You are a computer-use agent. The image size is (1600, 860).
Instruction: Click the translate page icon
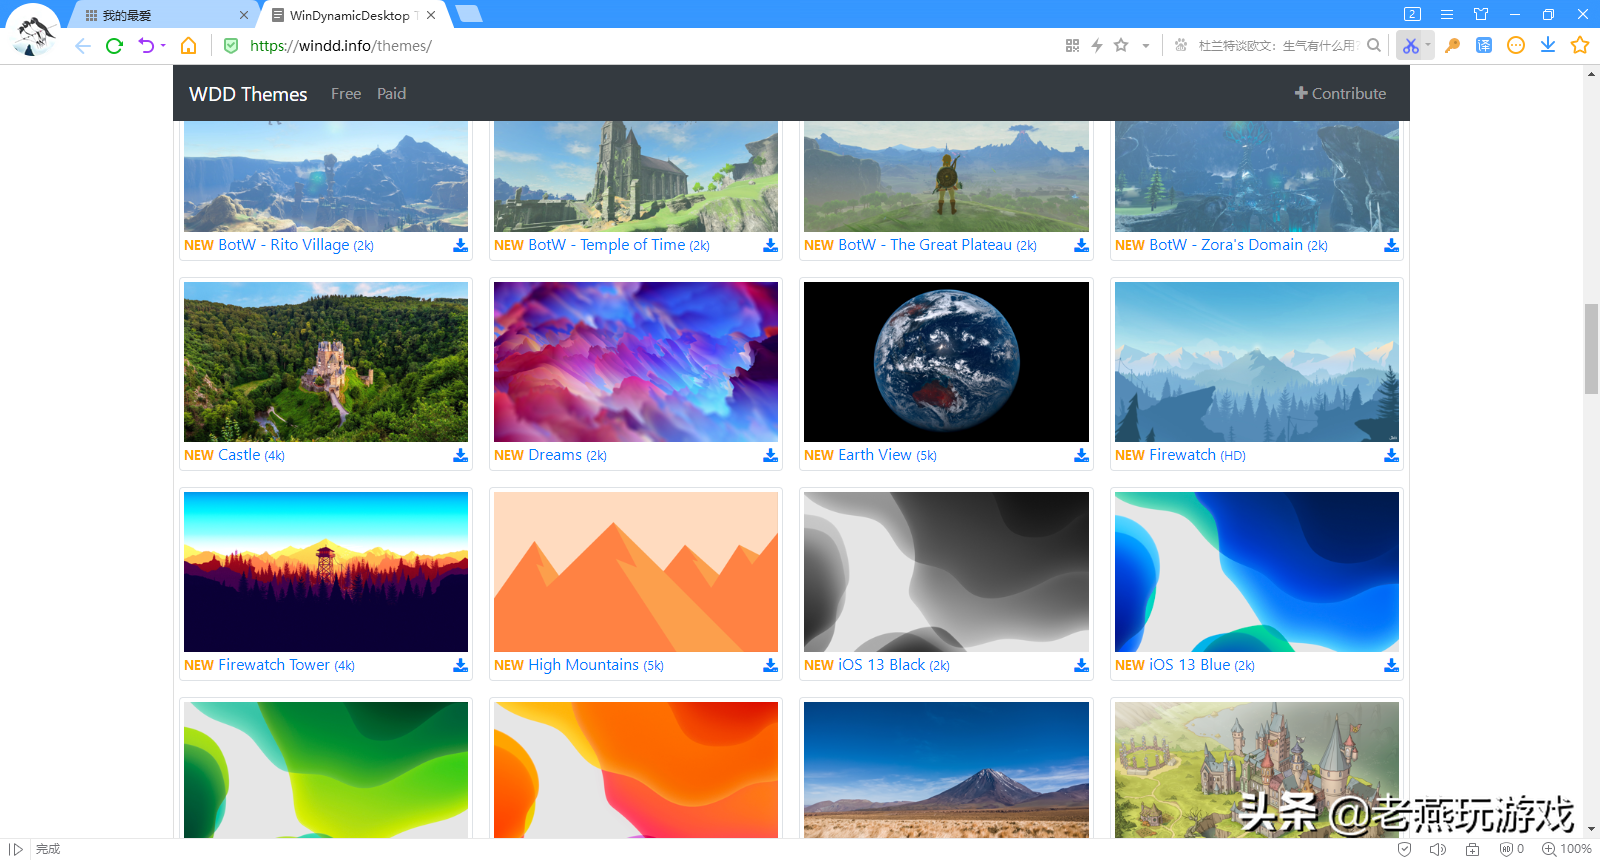1484,46
